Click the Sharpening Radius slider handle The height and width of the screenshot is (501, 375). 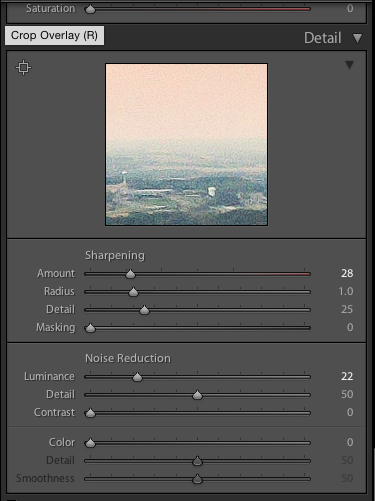(133, 292)
